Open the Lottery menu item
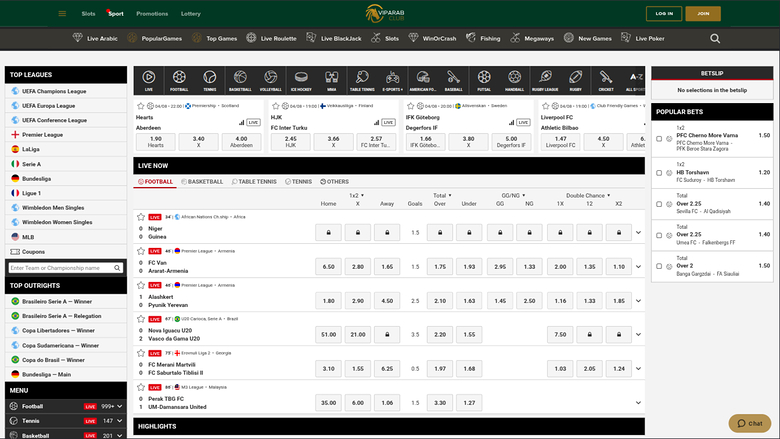This screenshot has height=439, width=780. point(191,14)
